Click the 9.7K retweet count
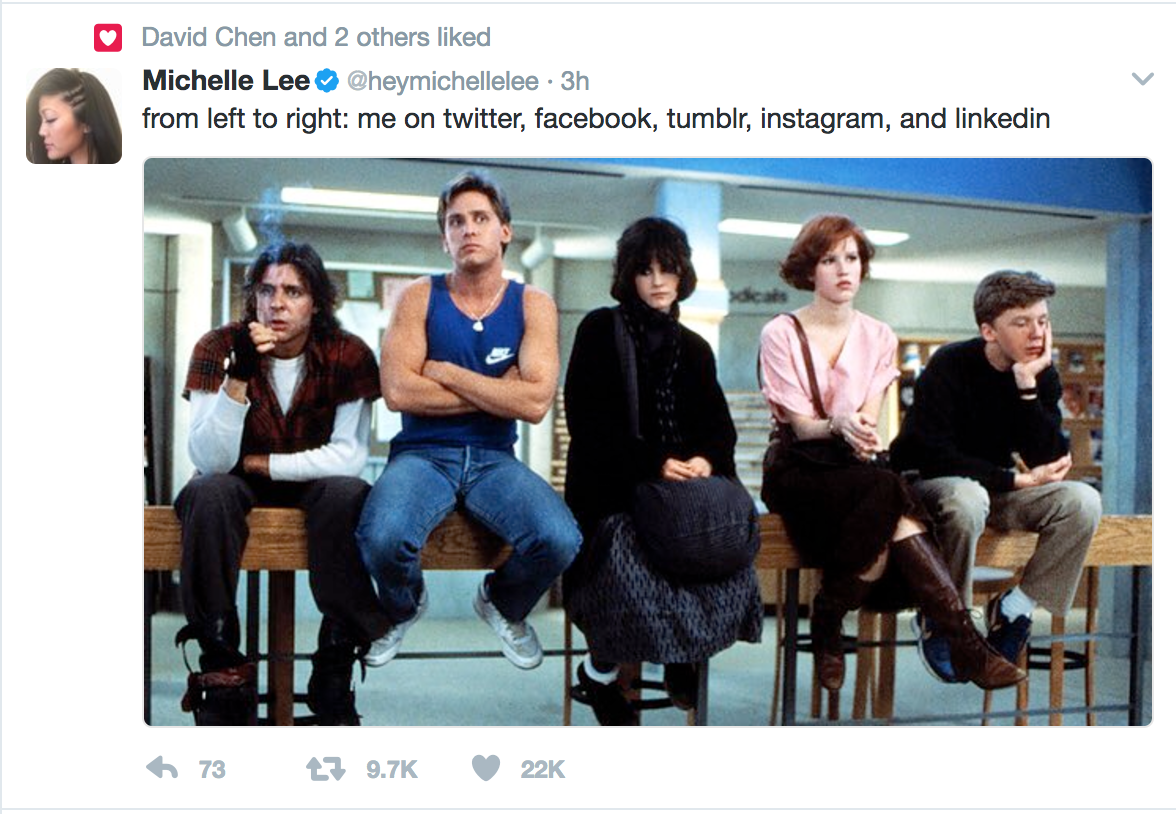The height and width of the screenshot is (814, 1176). pos(392,769)
